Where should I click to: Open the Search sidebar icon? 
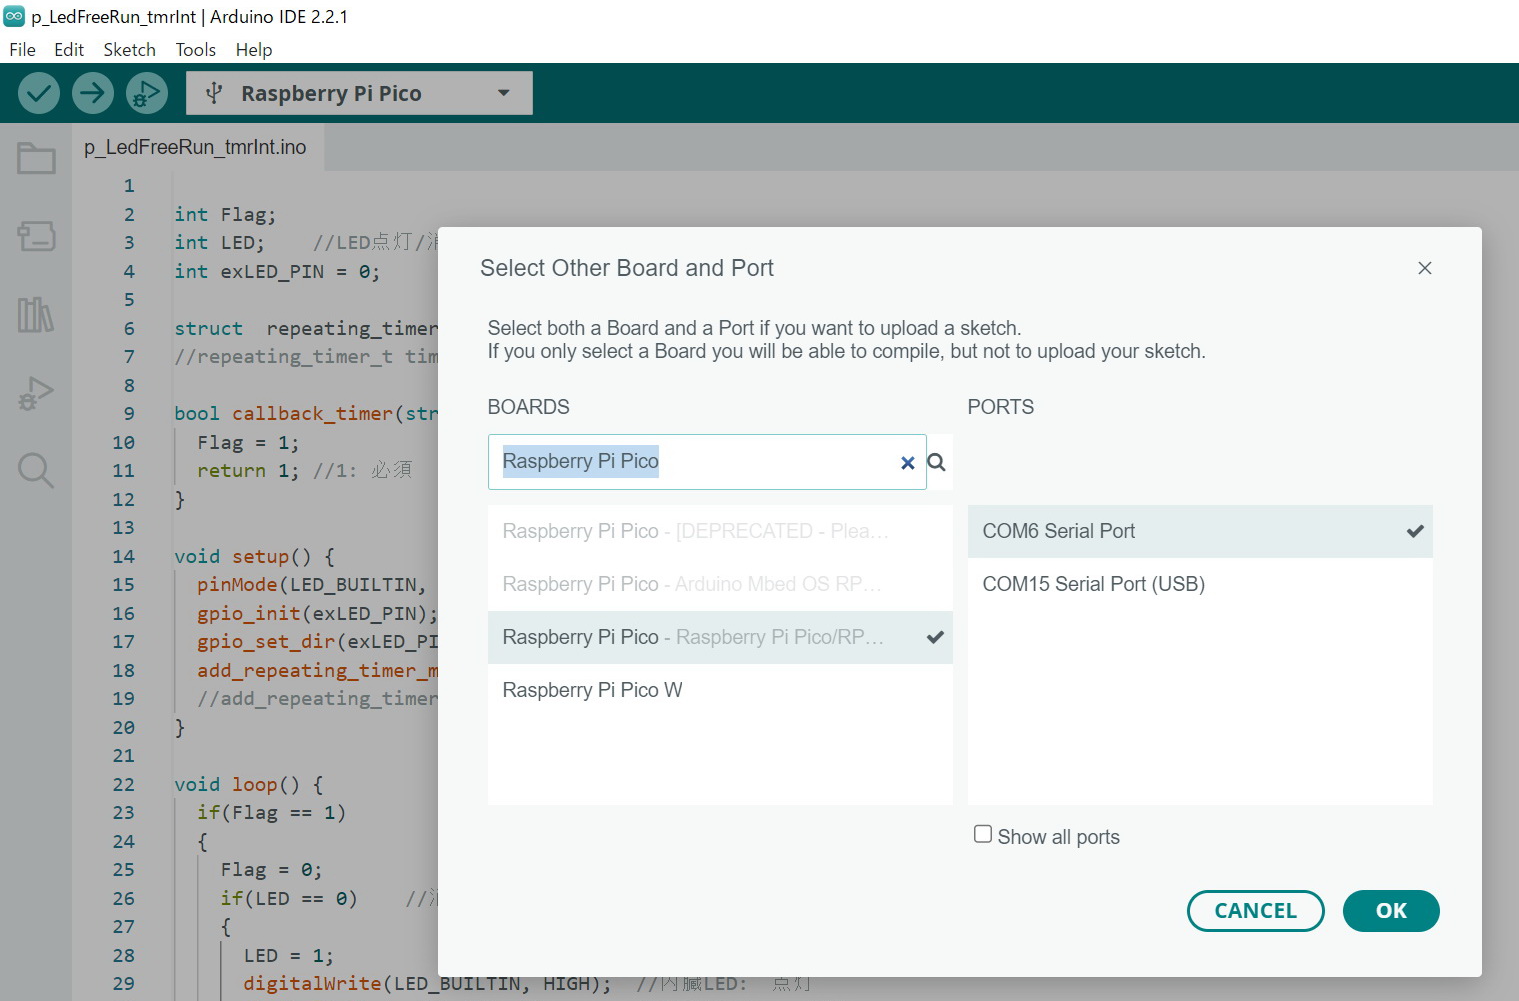click(x=36, y=470)
